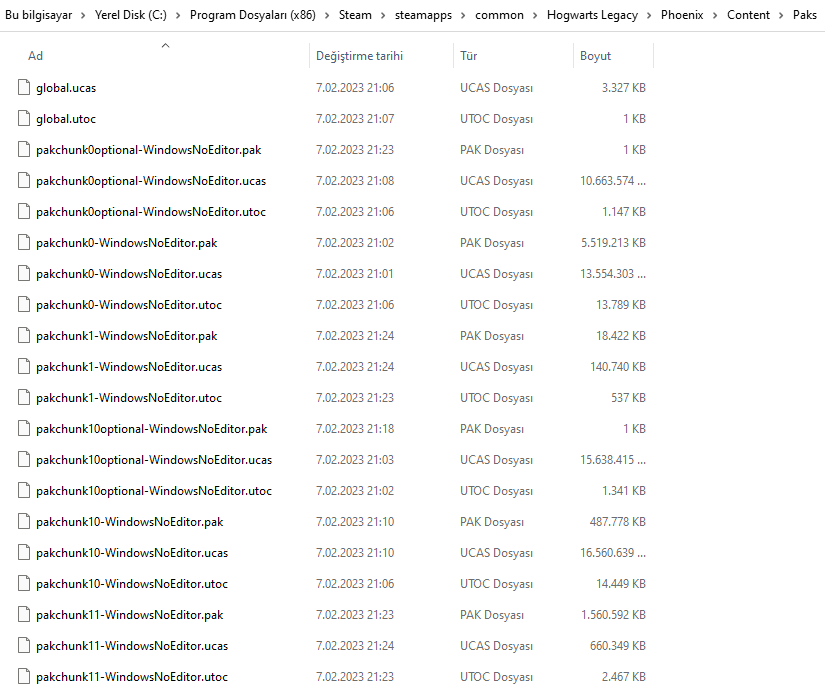Pick the pakchunk1-WindowsNoEditor.pak file icon
Screen dimensions: 825x696
[24, 336]
